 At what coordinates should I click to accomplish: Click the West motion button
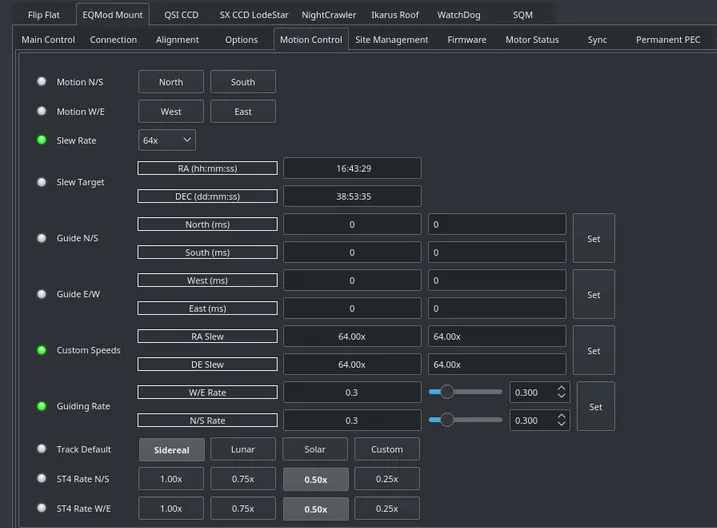(x=171, y=112)
